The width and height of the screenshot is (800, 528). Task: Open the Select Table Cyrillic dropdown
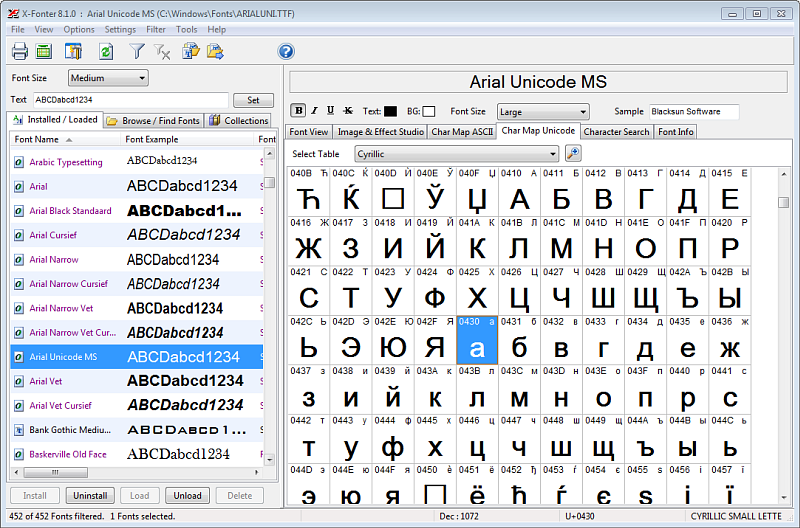coord(456,154)
